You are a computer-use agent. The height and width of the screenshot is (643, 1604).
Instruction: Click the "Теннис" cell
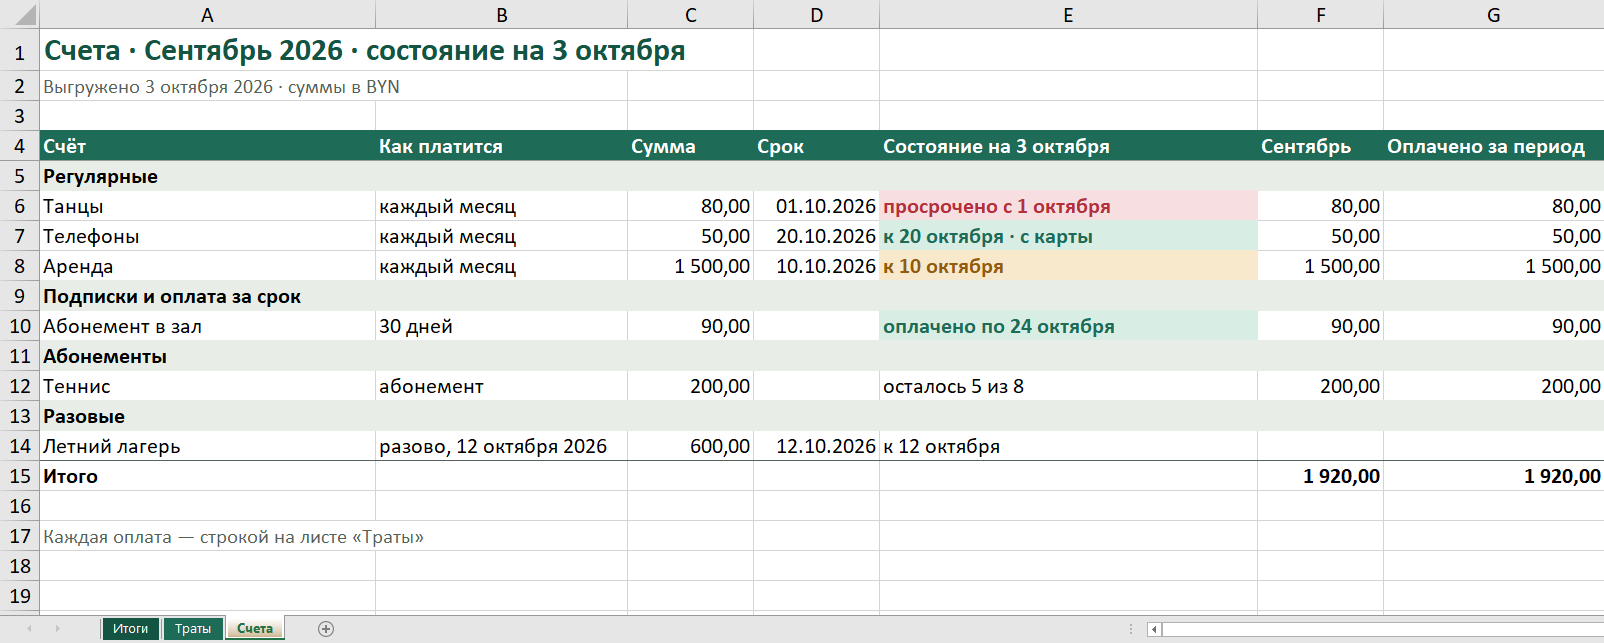[207, 386]
